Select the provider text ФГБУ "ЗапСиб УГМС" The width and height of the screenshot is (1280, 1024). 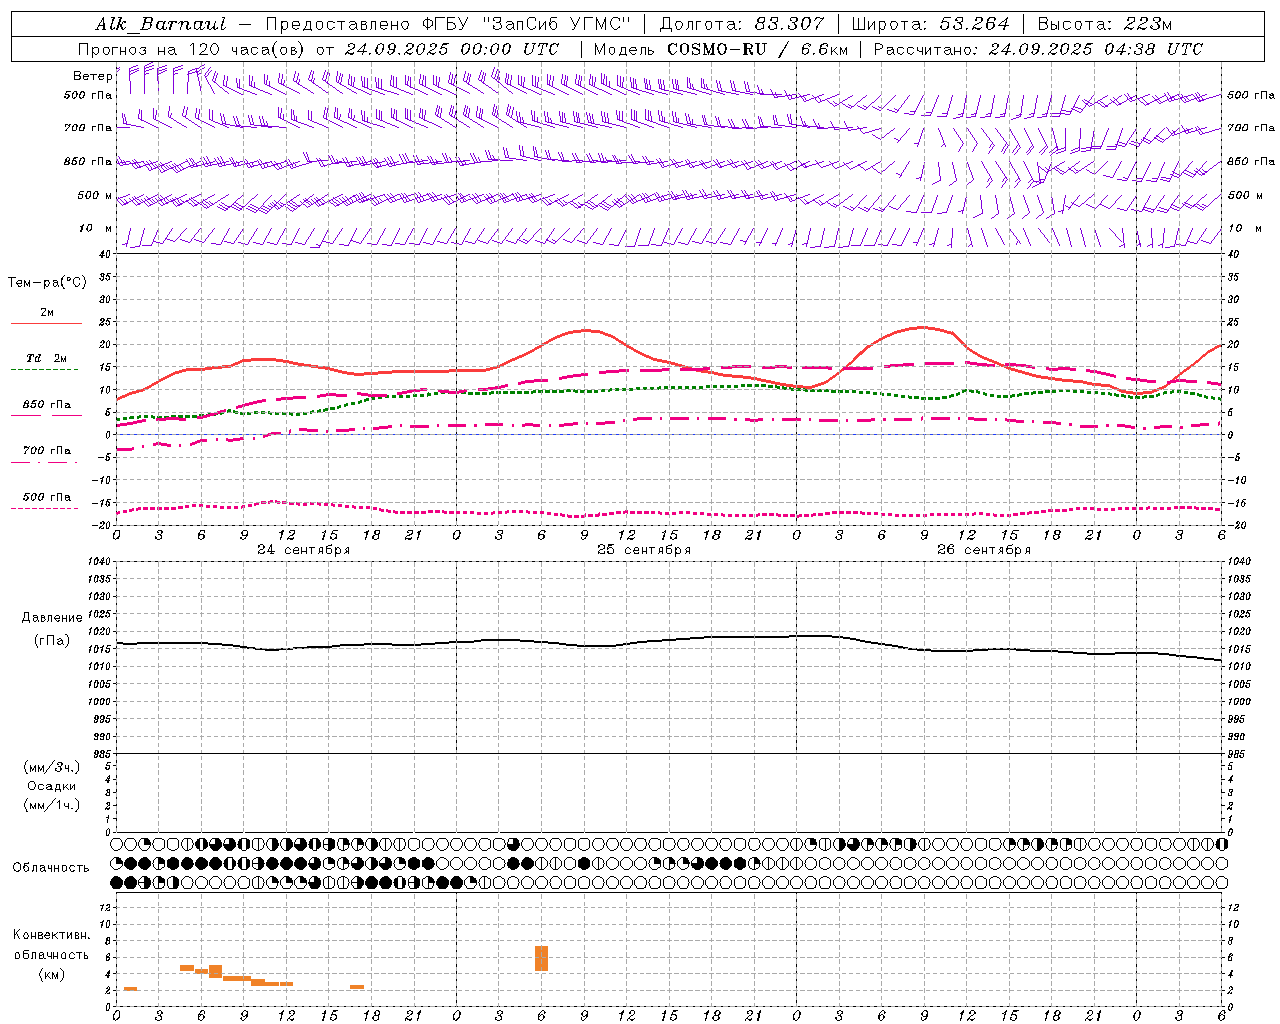coord(528,24)
